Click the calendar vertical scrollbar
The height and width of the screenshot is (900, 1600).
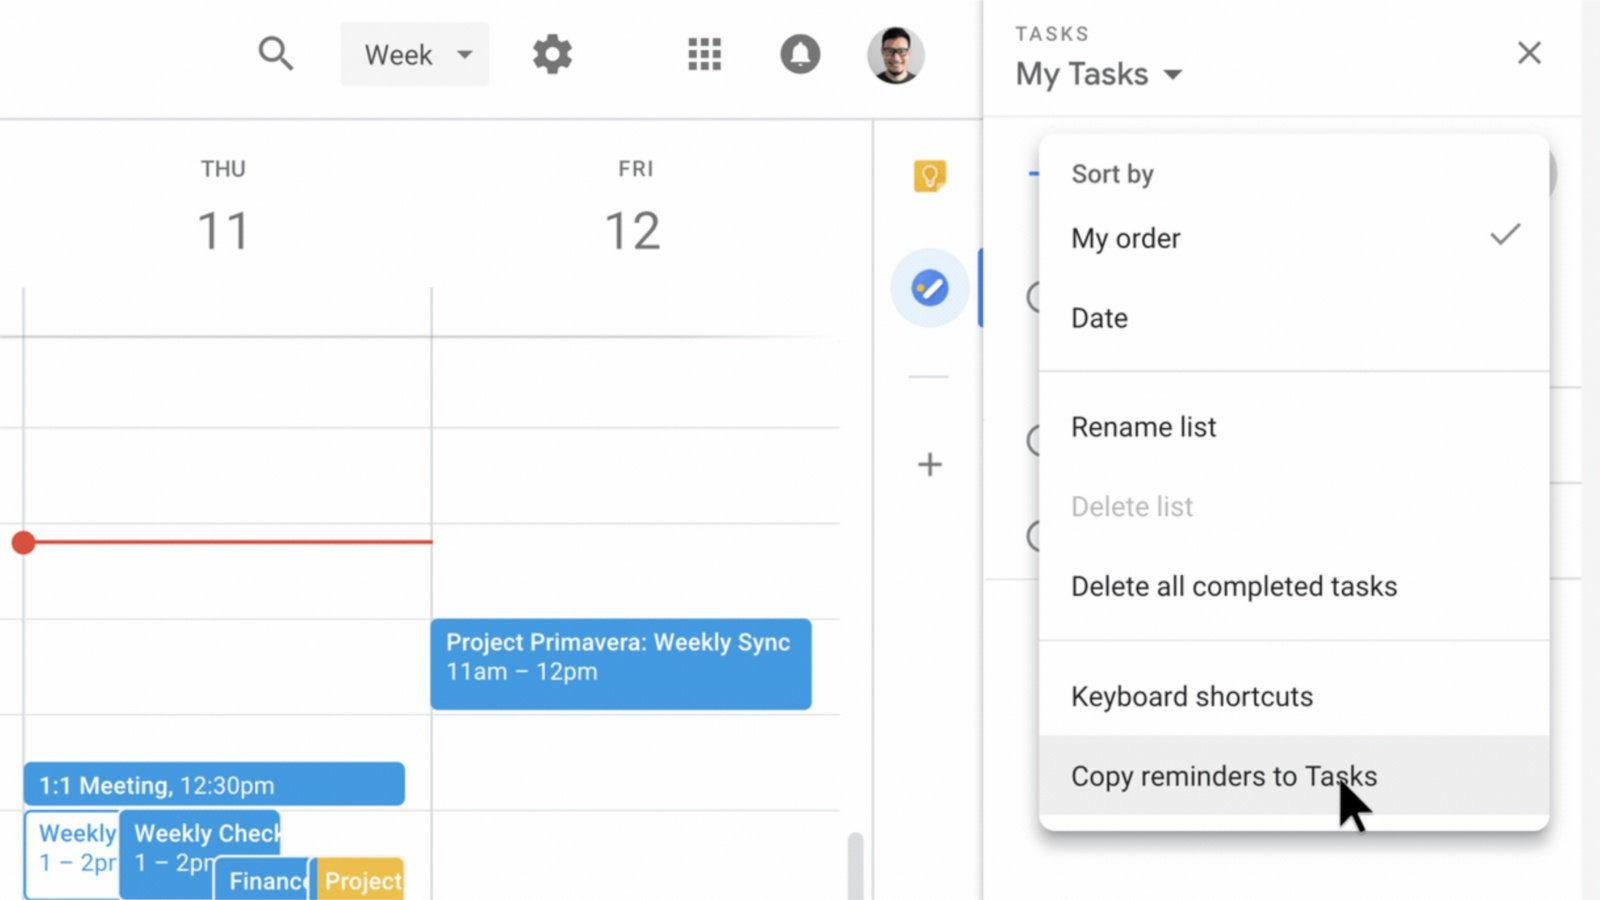tap(855, 864)
